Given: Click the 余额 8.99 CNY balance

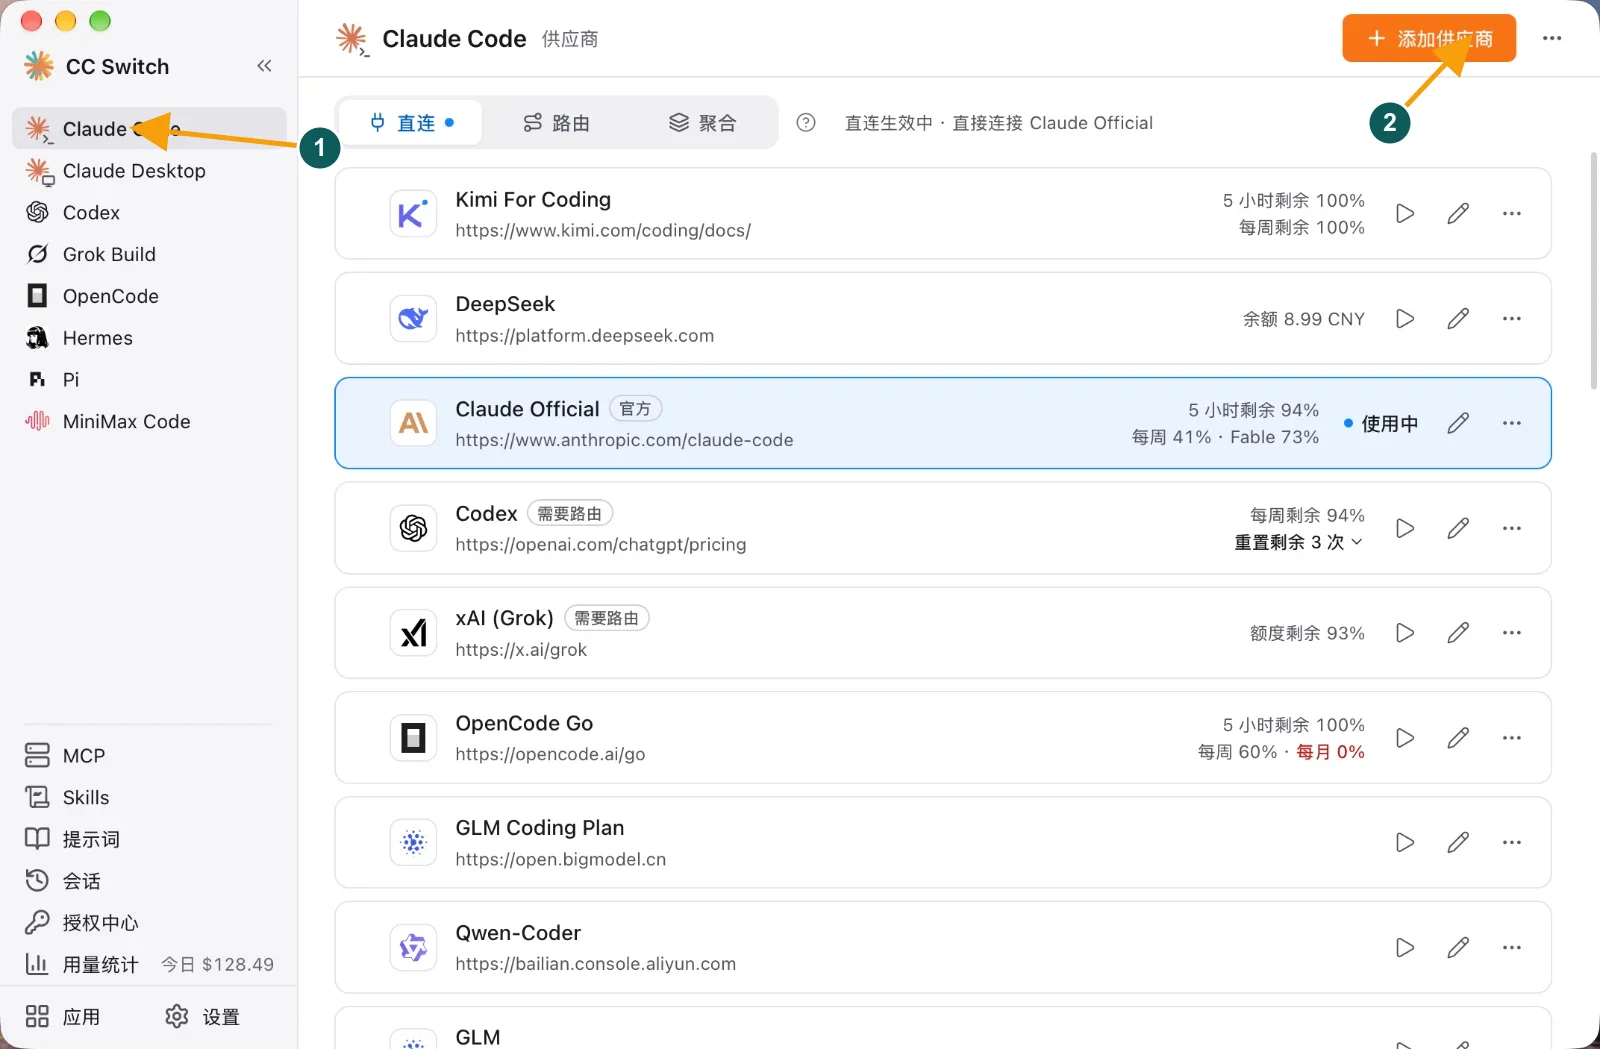Looking at the screenshot, I should point(1304,319).
